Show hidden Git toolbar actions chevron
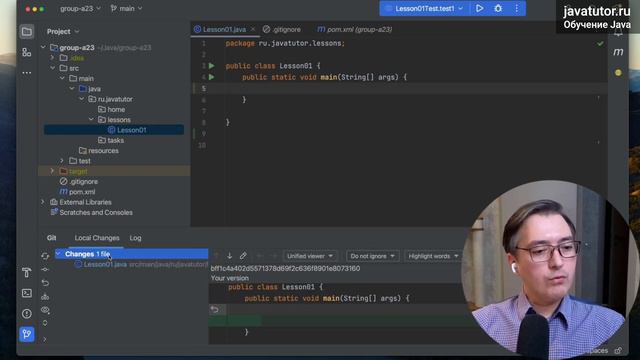The image size is (640, 360). 45,339
